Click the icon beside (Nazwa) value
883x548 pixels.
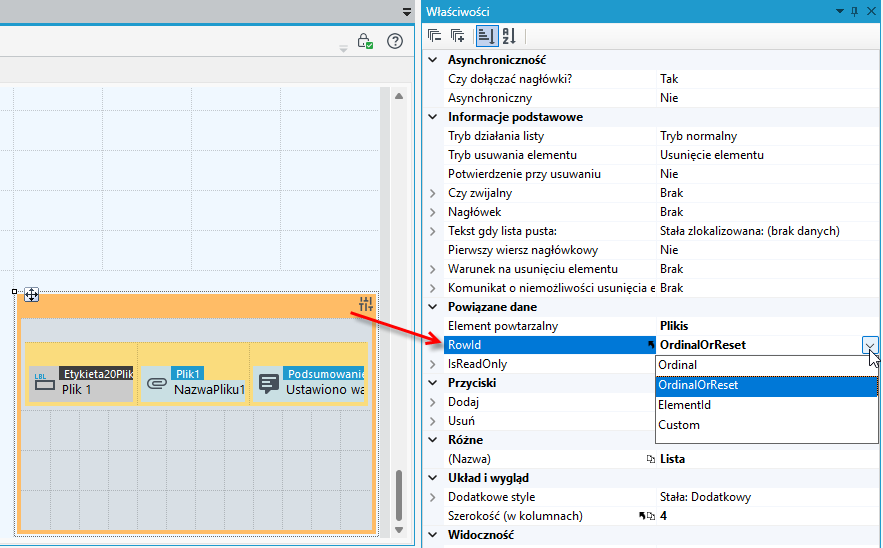click(650, 459)
